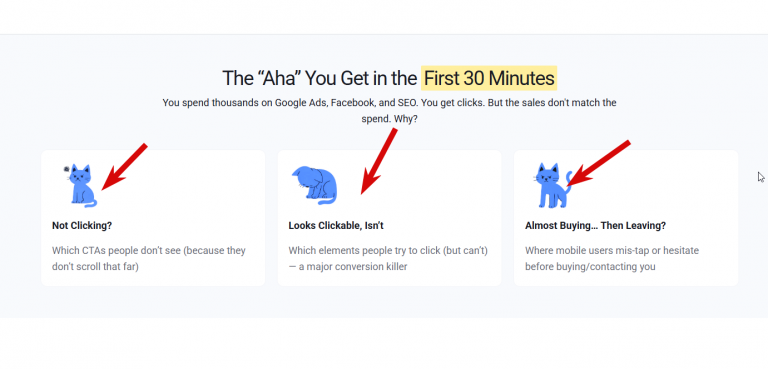The width and height of the screenshot is (768, 369).
Task: Select the "Looks Clickable, Isn't" heading
Action: pos(336,226)
